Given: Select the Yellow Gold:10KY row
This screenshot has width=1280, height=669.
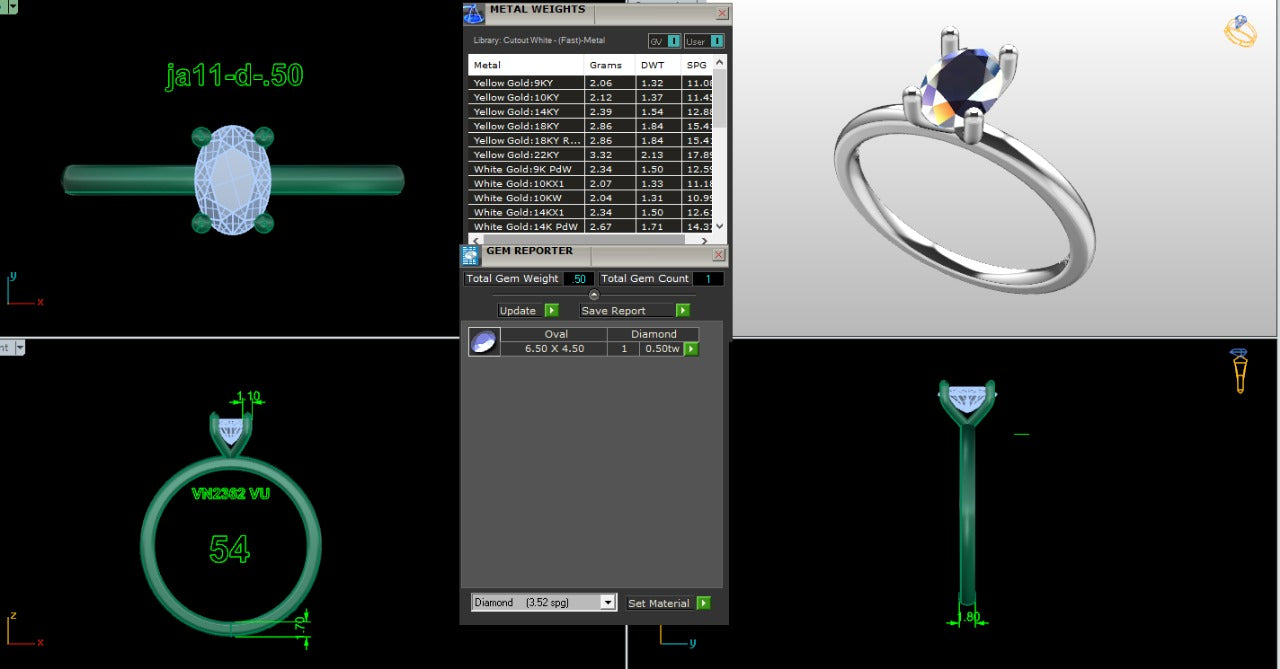Looking at the screenshot, I should point(590,97).
